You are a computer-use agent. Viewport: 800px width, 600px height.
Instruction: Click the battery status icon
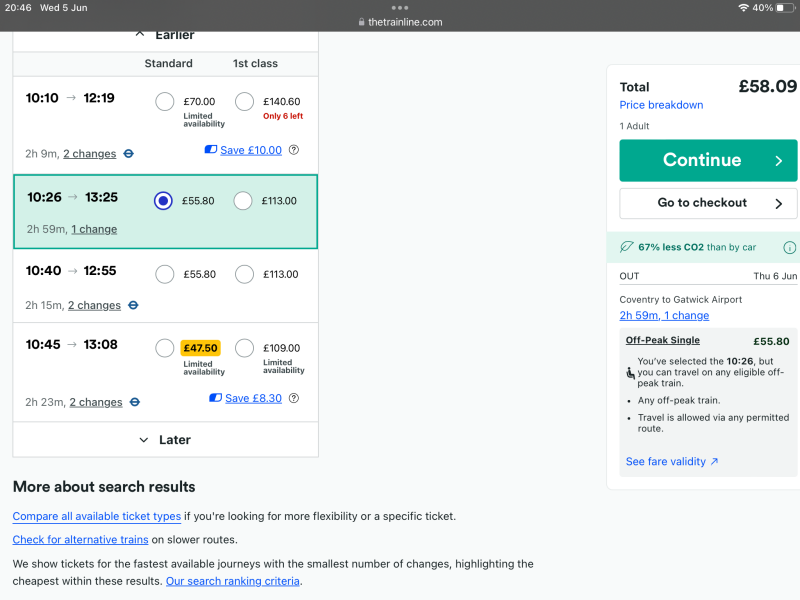784,8
